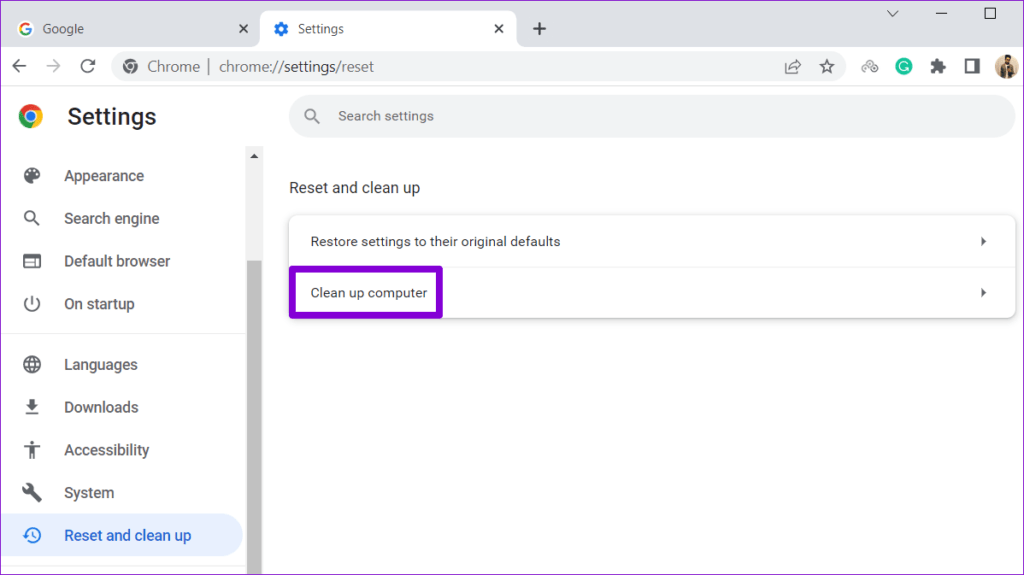Reload the current page
1024x575 pixels.
point(88,66)
